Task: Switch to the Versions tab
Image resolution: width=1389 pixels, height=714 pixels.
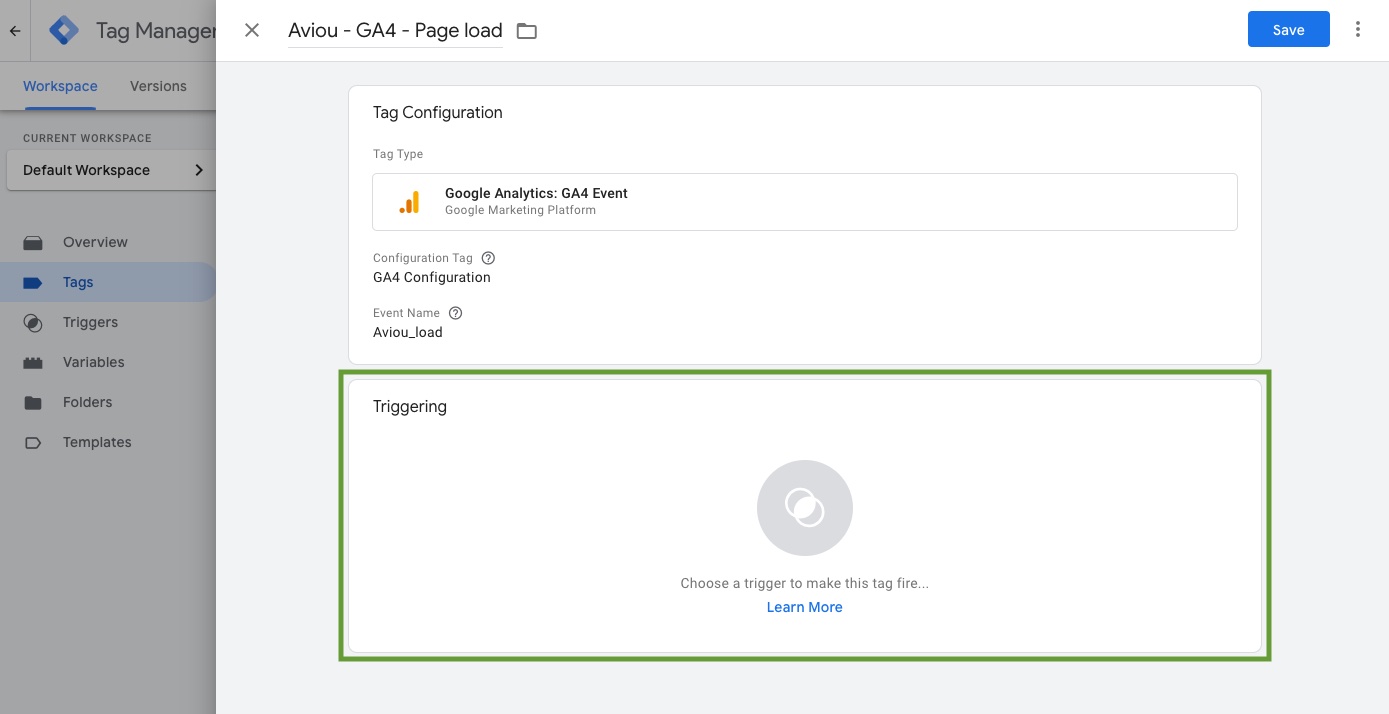Action: point(158,86)
